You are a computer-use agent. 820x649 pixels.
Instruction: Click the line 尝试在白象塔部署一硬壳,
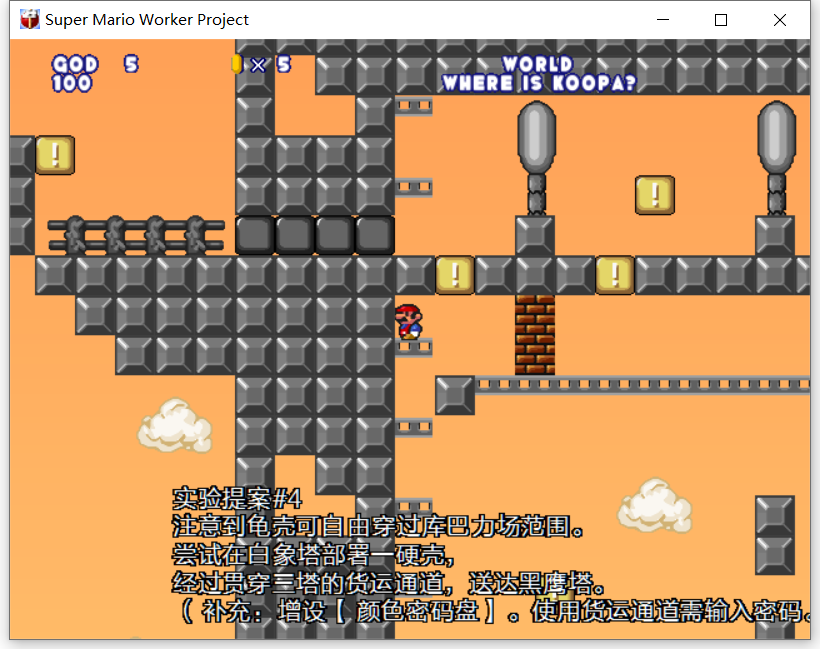pyautogui.click(x=313, y=554)
